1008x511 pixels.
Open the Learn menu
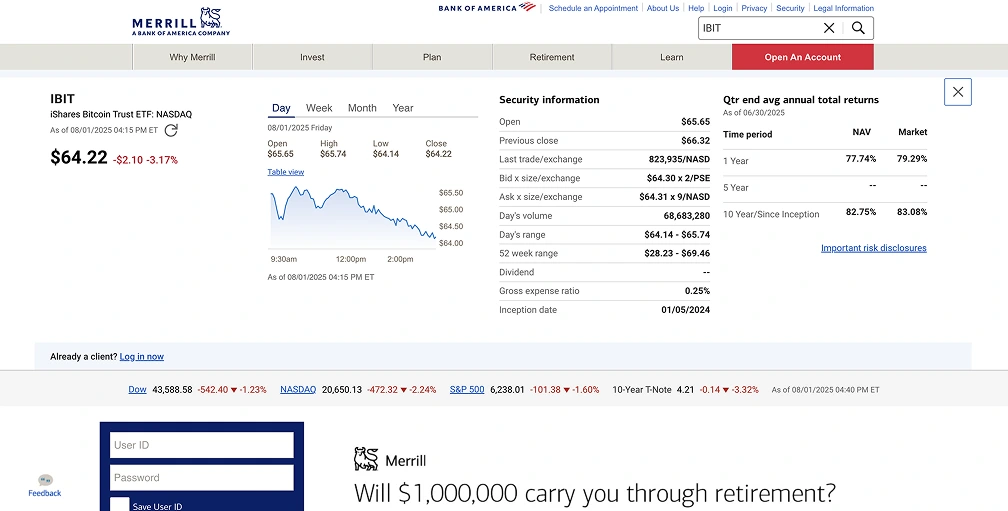[672, 57]
